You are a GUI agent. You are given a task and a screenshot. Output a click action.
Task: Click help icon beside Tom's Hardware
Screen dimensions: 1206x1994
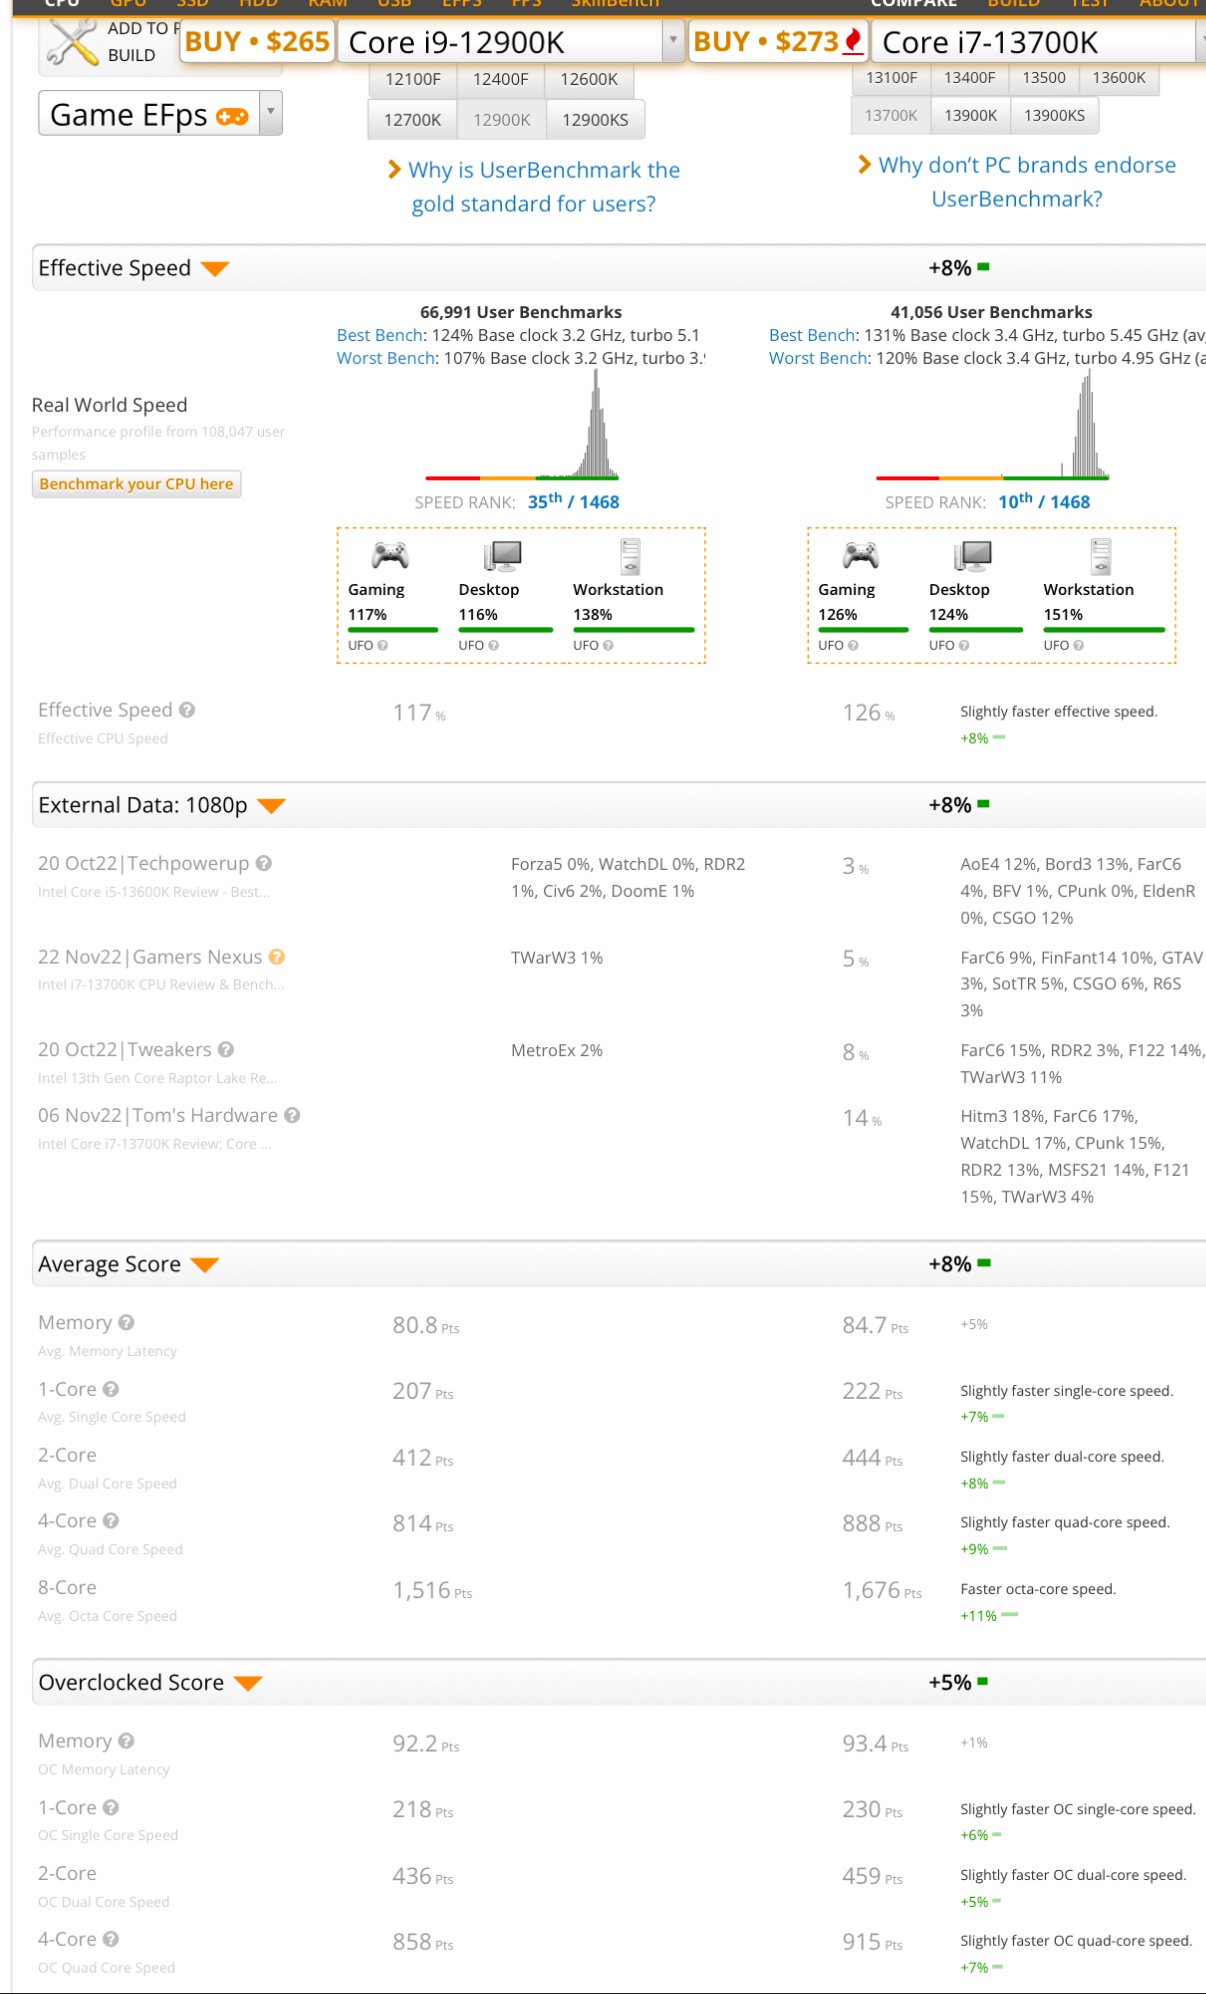292,1115
